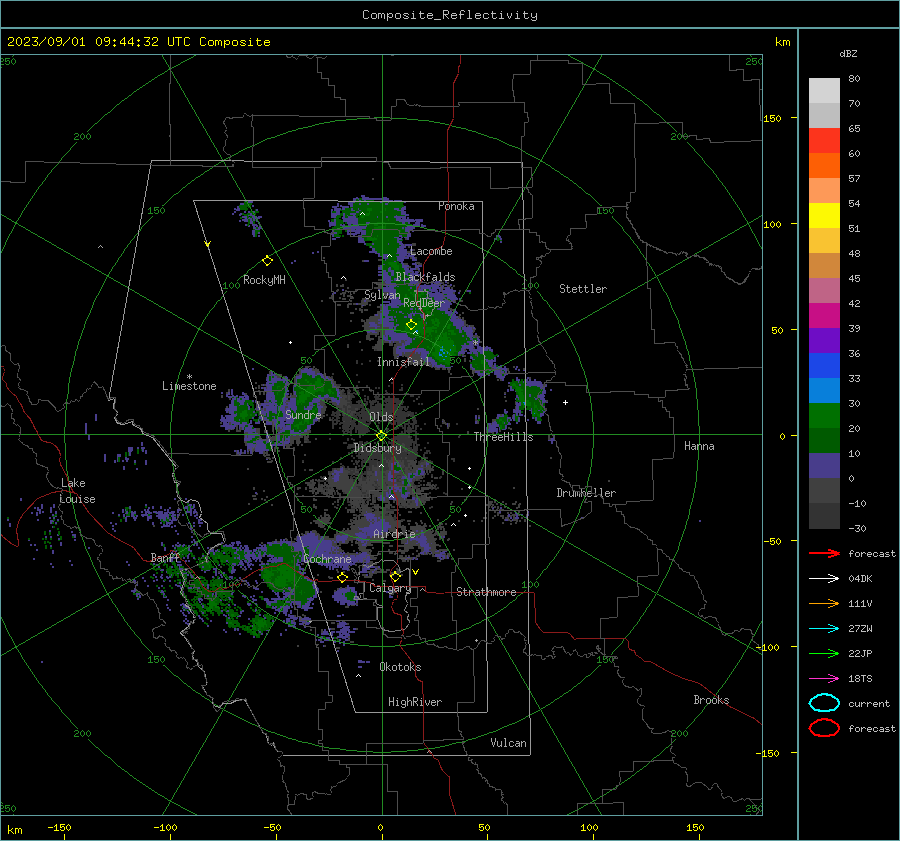The height and width of the screenshot is (841, 900).
Task: Click the Drumheller town label
Action: pyautogui.click(x=586, y=493)
